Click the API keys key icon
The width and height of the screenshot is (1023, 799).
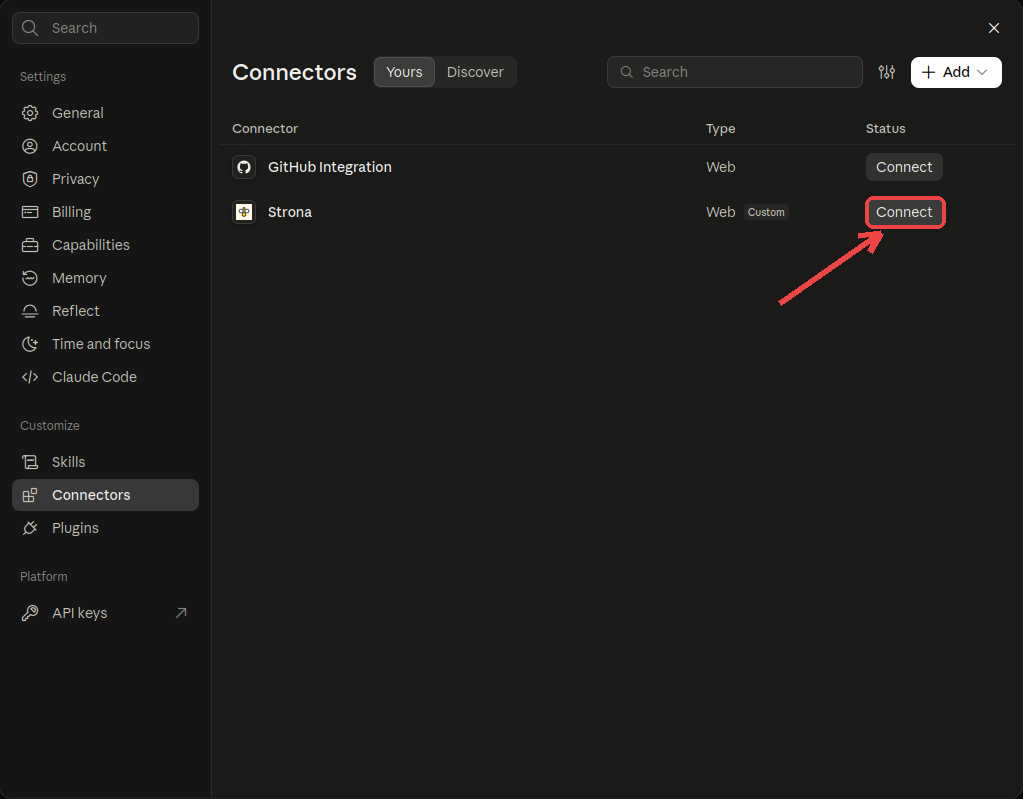[x=30, y=613]
